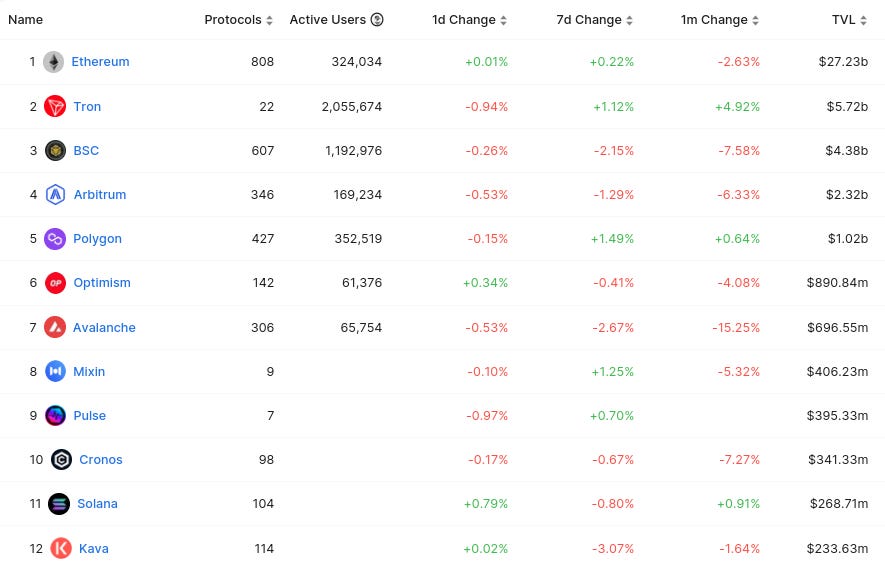Select Ethereum TVL value $27.23b
Image resolution: width=885 pixels, height=570 pixels.
coord(843,62)
